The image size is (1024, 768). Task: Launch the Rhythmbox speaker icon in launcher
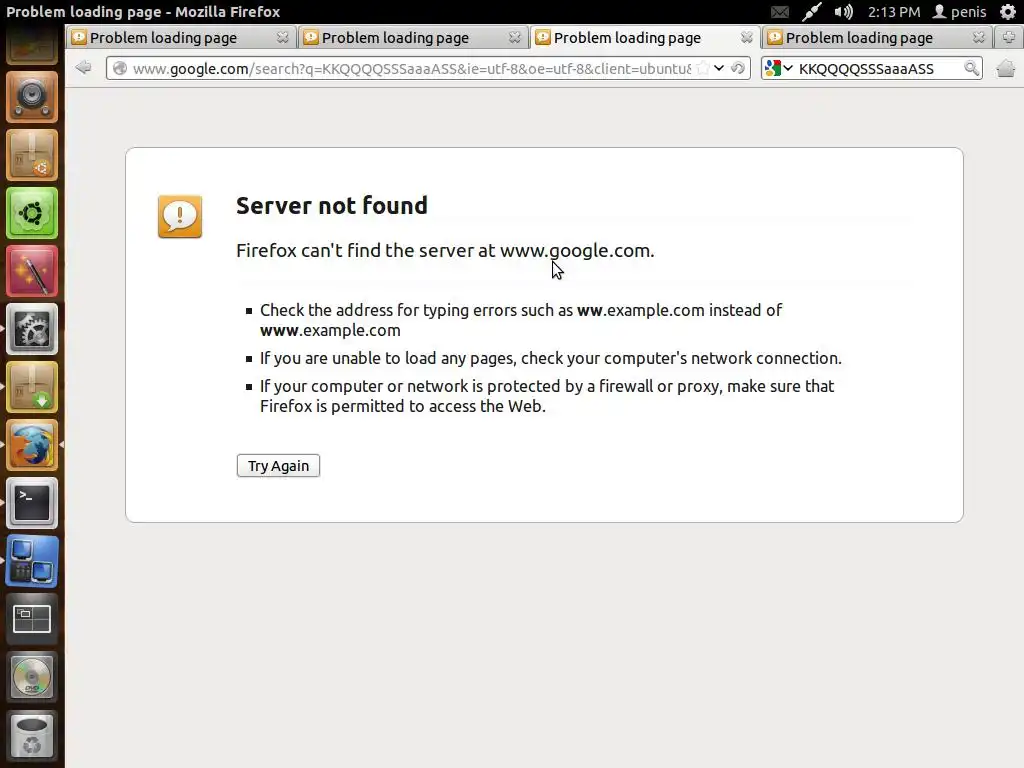(32, 97)
